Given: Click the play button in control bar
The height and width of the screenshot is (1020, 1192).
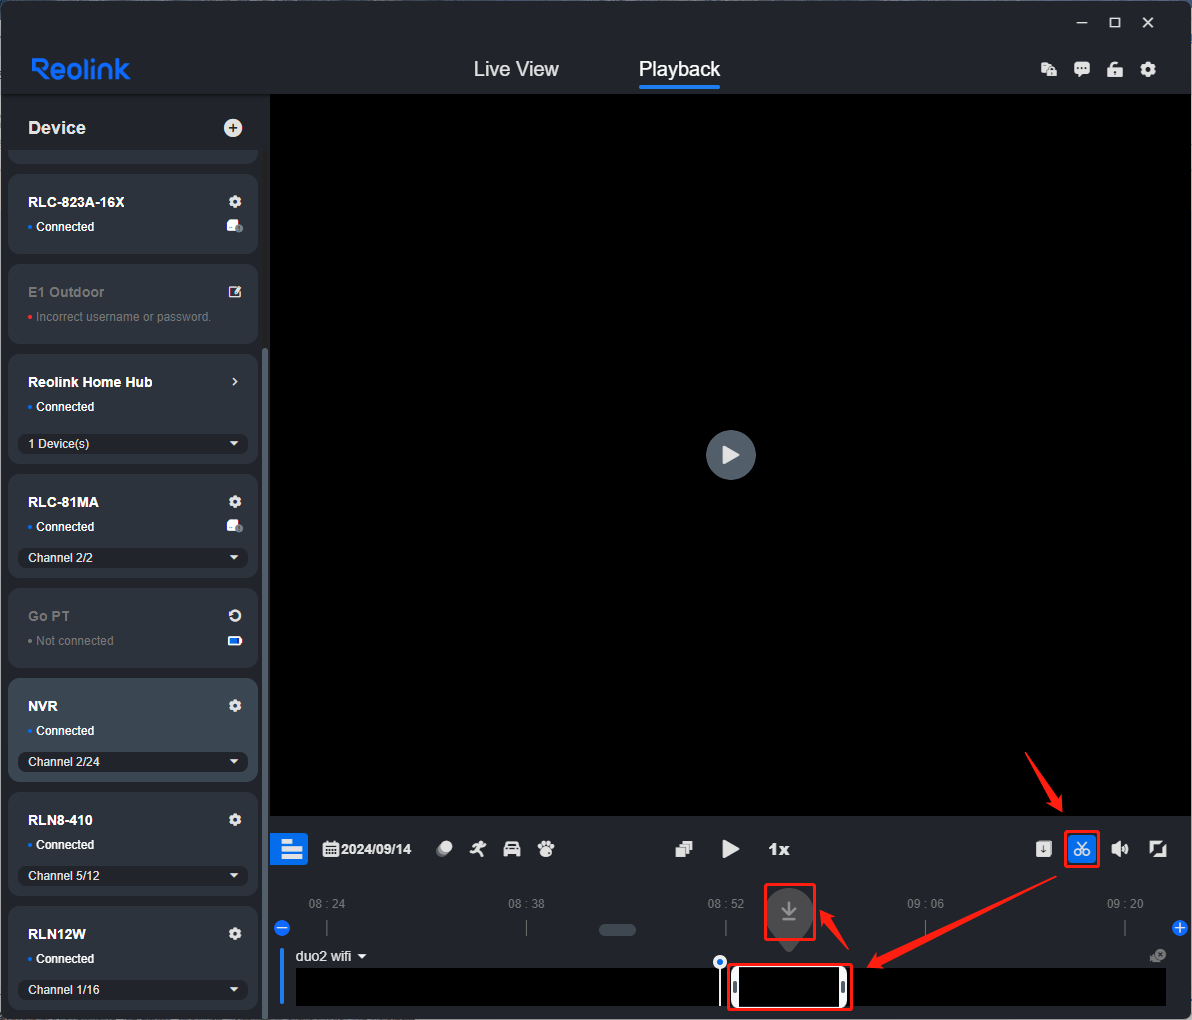Looking at the screenshot, I should point(730,849).
